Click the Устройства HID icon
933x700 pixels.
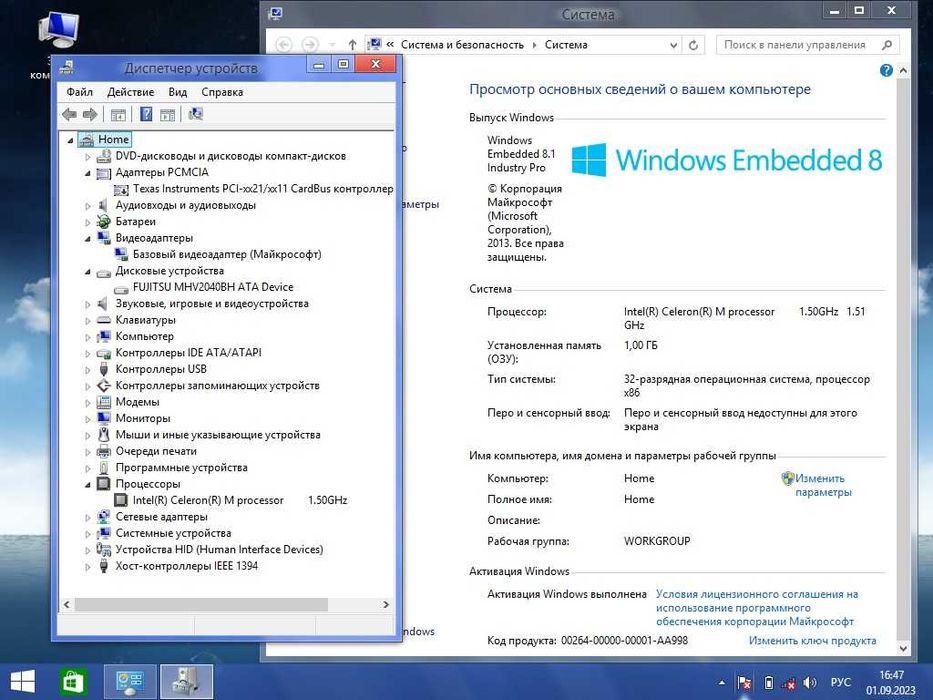[104, 549]
